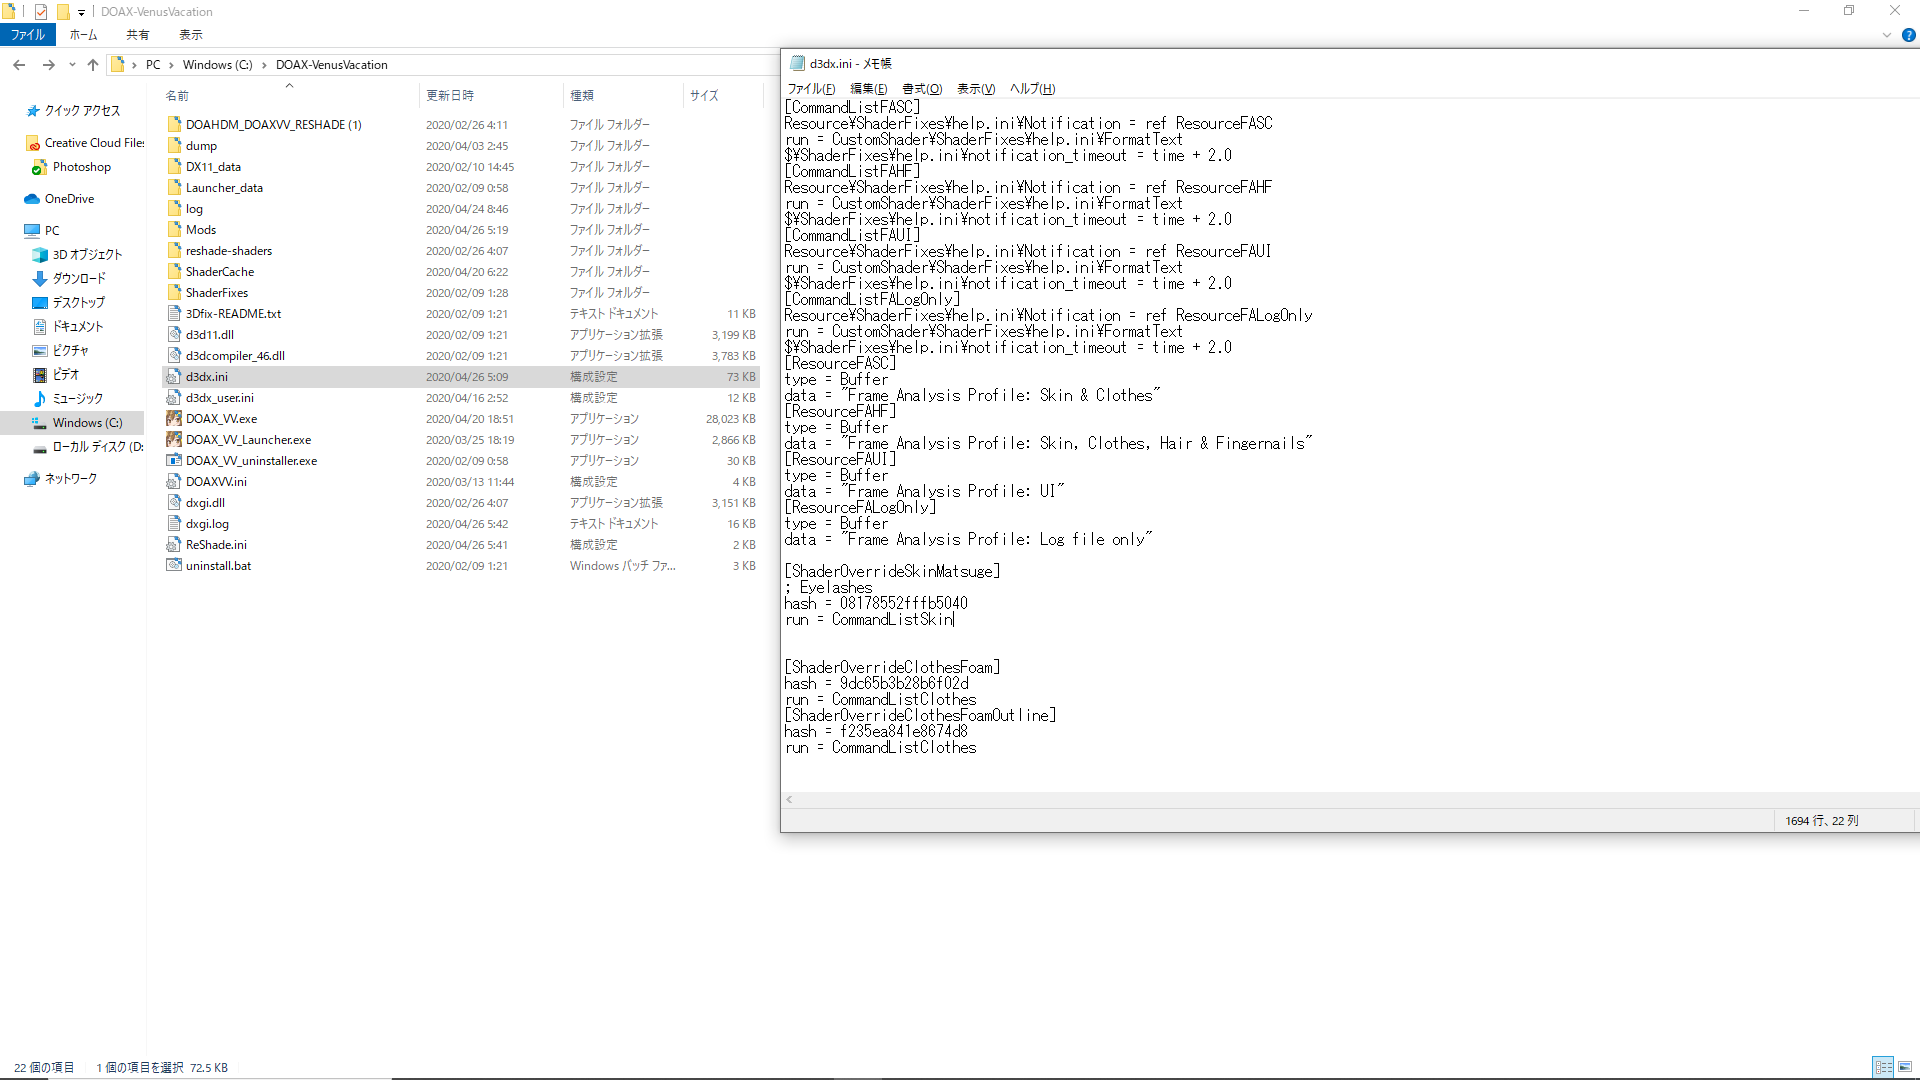Select the ShaderFixes folder icon
The image size is (1920, 1080).
[174, 293]
